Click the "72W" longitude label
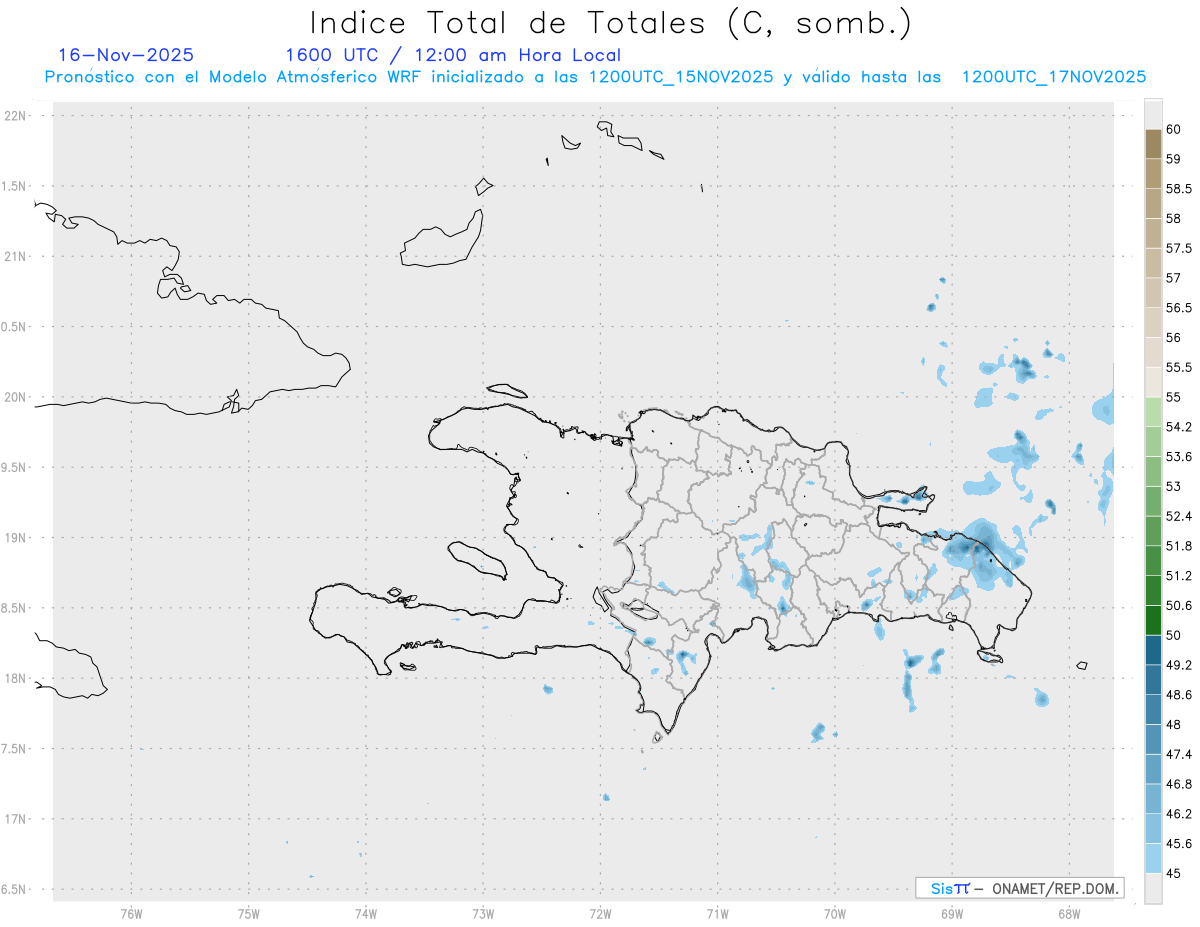1200x927 pixels. [x=600, y=914]
